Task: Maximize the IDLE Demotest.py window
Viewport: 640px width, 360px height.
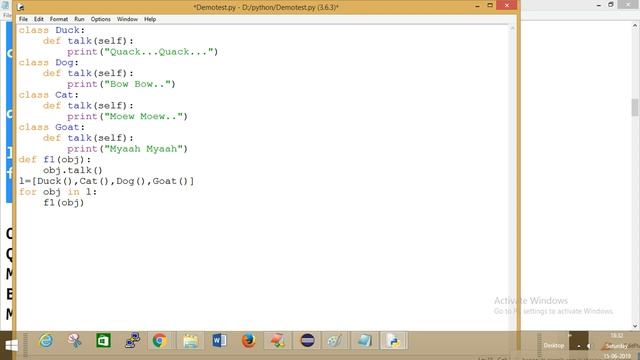Action: coord(490,5)
